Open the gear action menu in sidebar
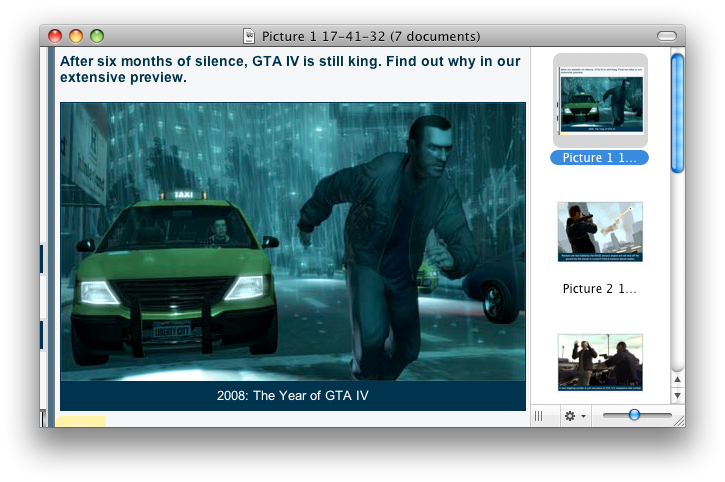The image size is (725, 482). tap(575, 416)
